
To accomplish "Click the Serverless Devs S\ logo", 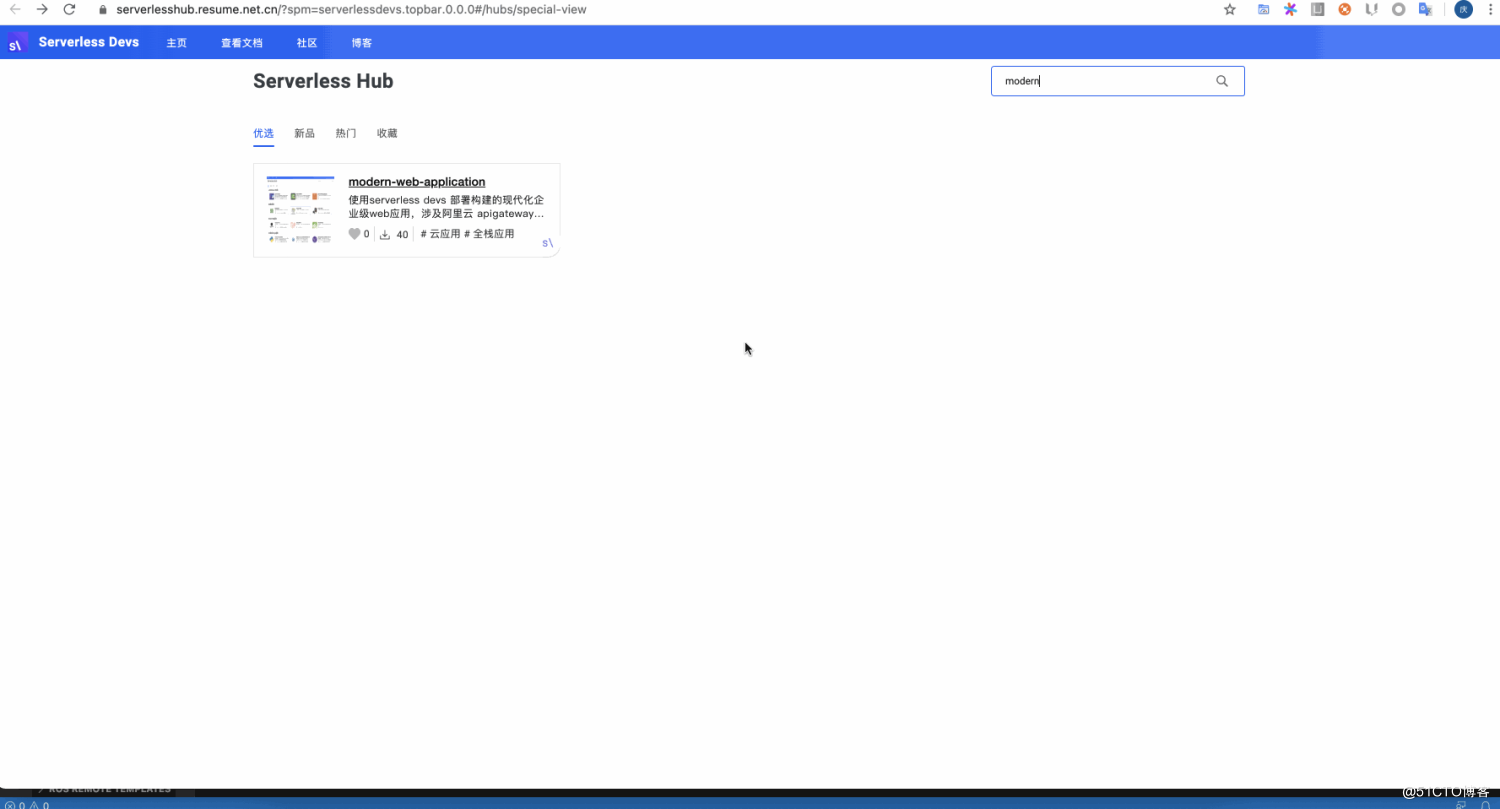I will 17,43.
